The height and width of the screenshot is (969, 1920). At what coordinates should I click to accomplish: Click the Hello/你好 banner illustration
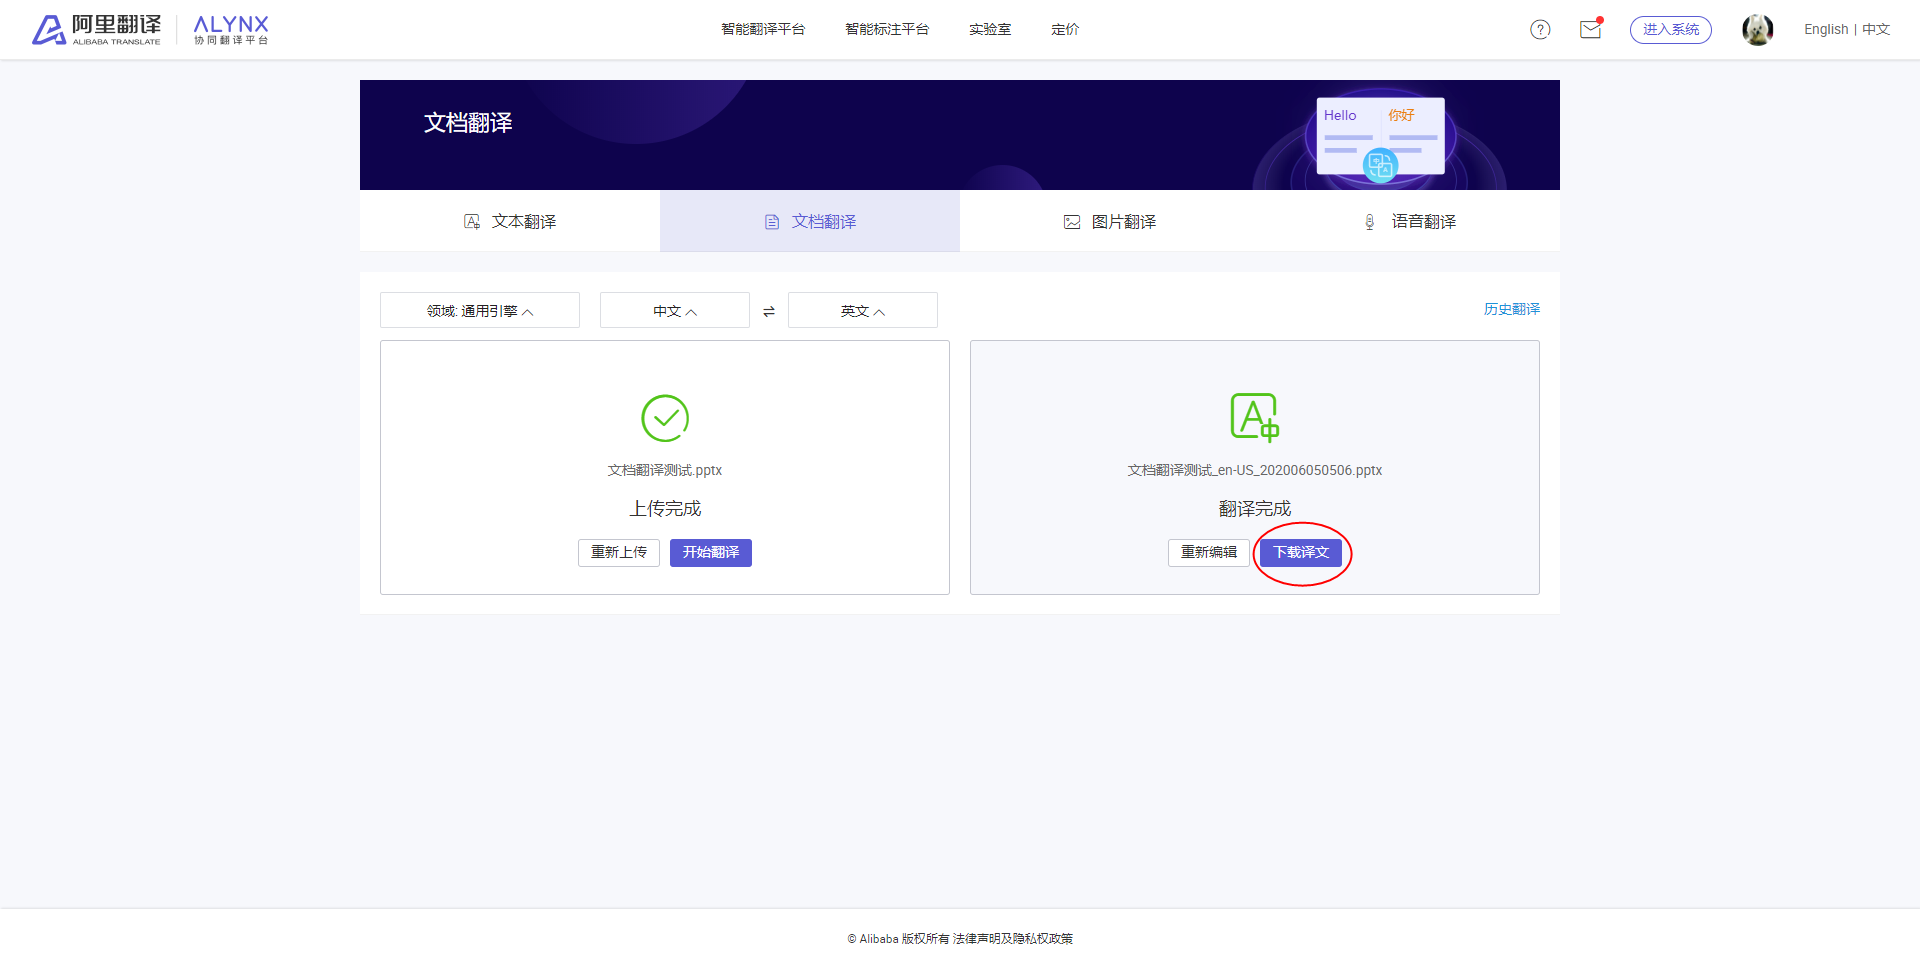(1380, 139)
